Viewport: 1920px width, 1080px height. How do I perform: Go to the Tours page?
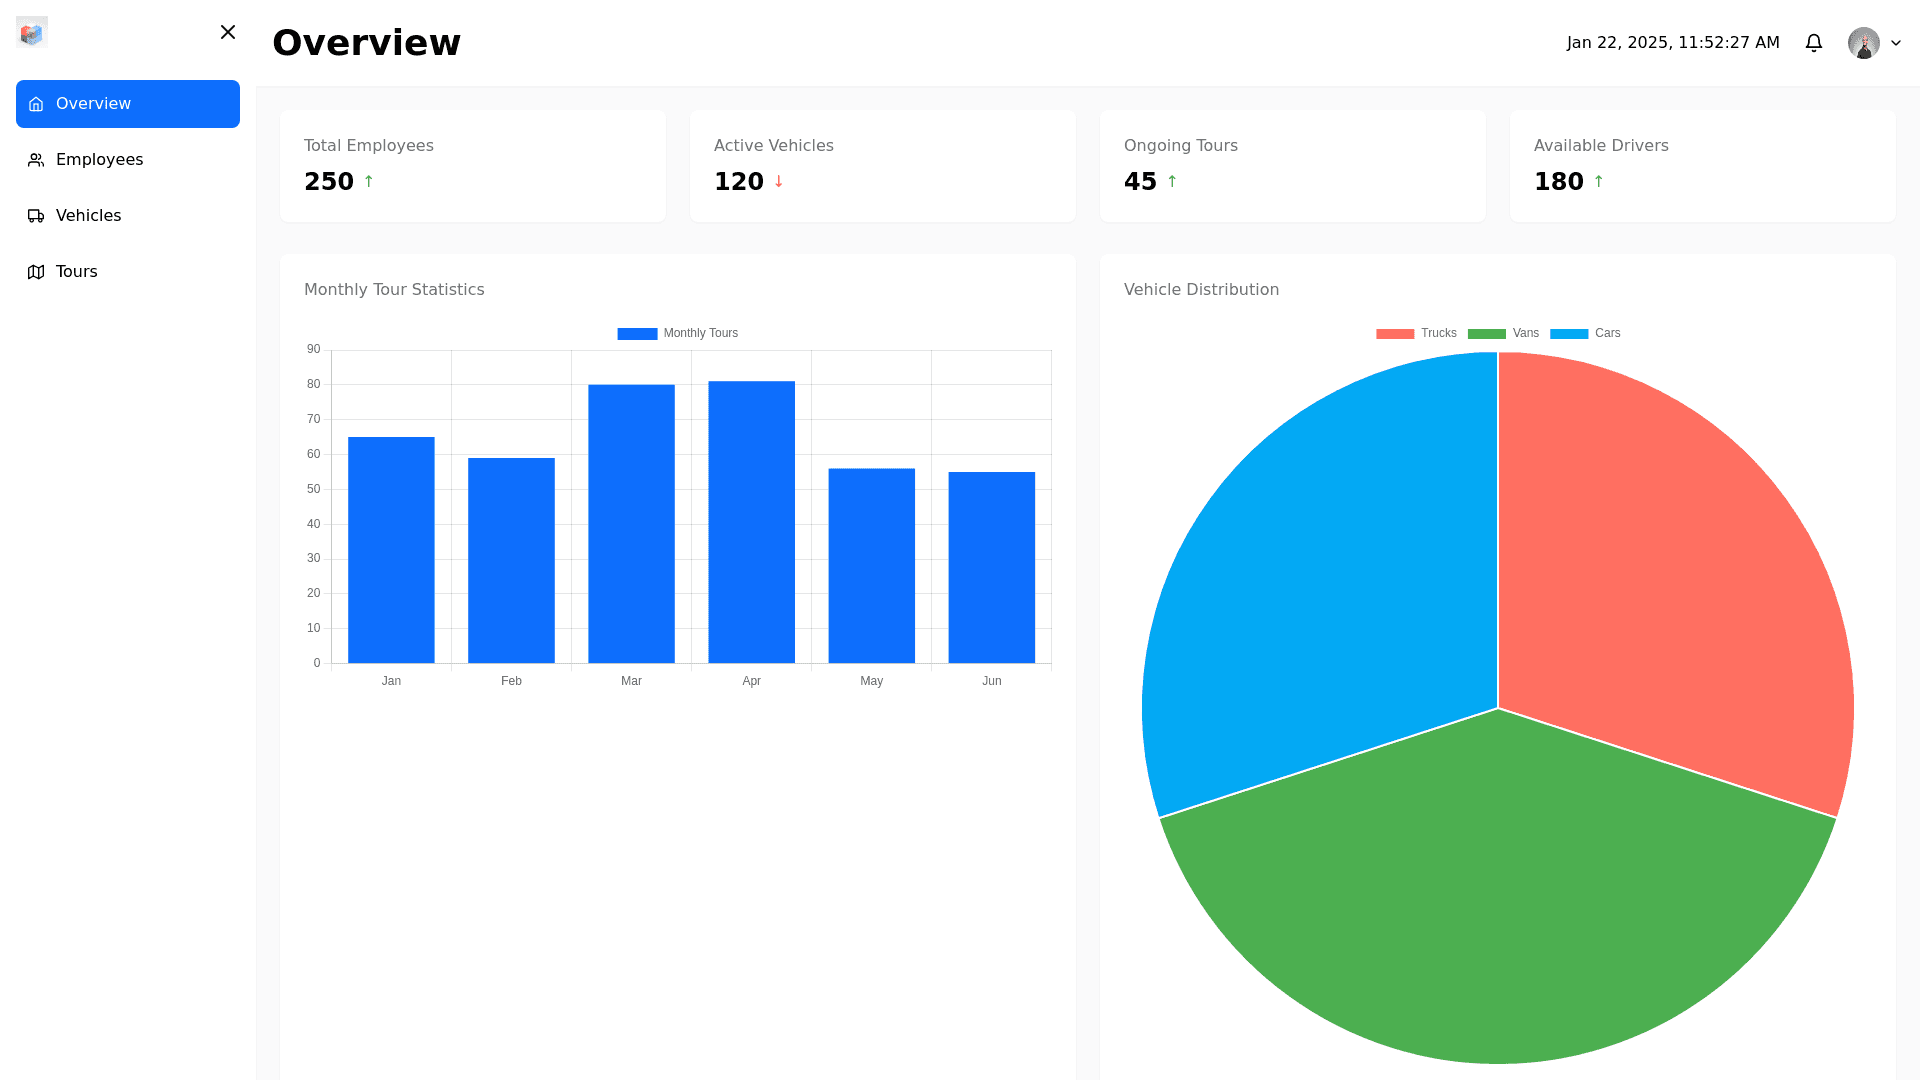pos(76,272)
